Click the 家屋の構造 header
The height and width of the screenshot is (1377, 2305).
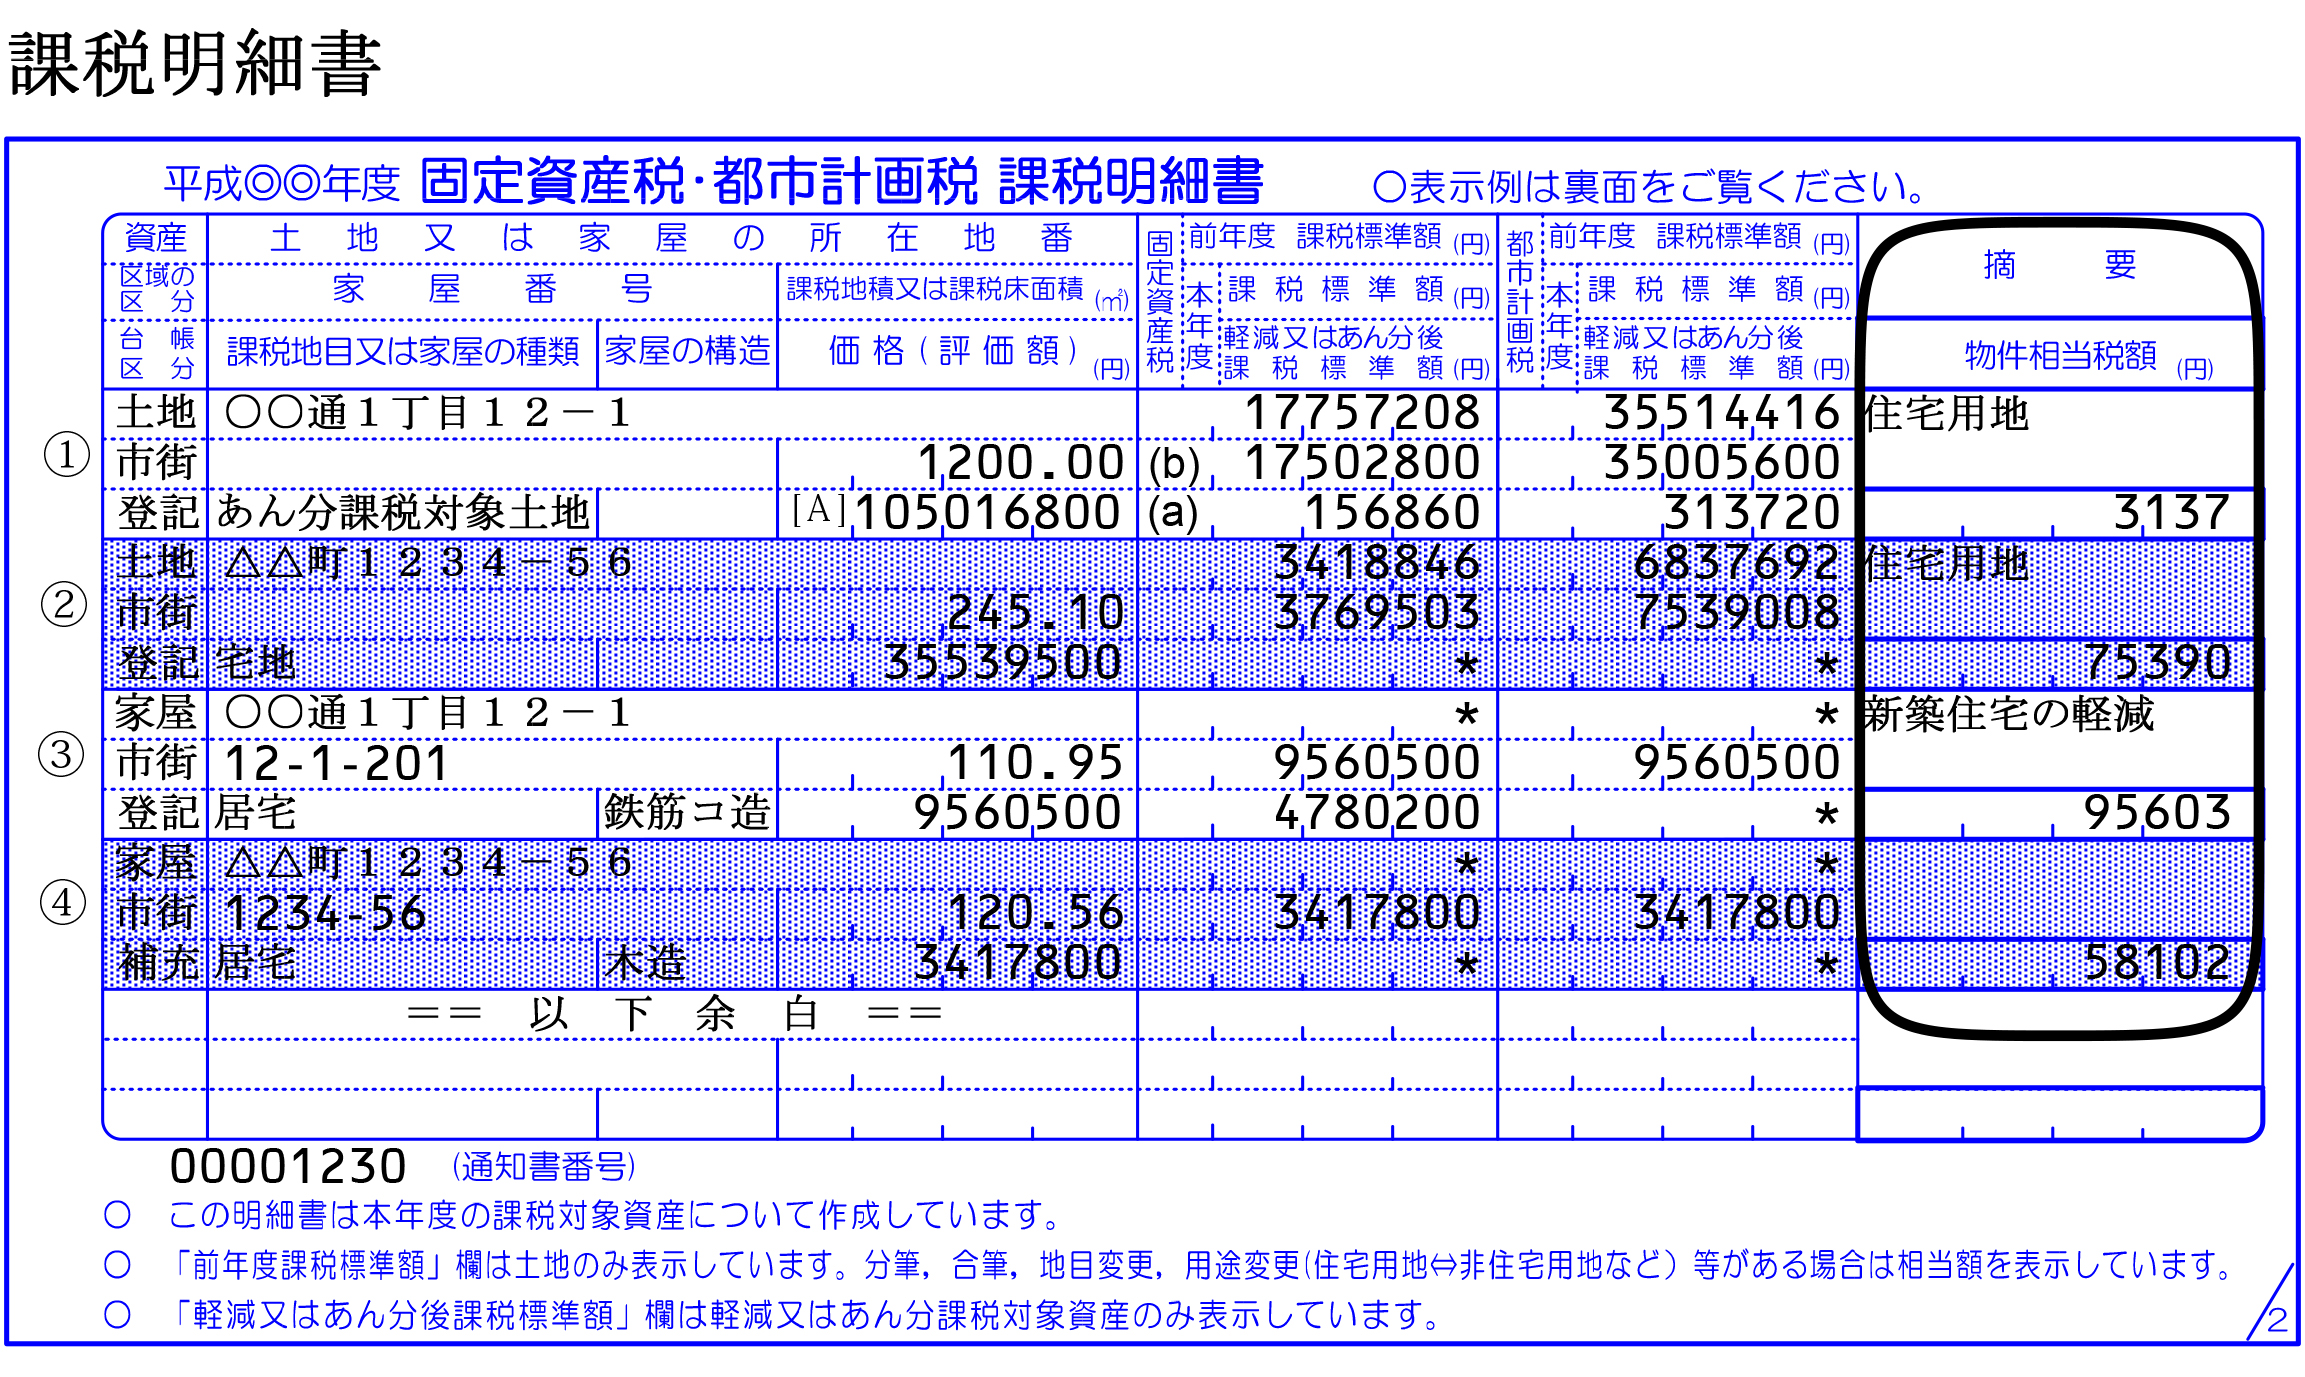click(688, 351)
